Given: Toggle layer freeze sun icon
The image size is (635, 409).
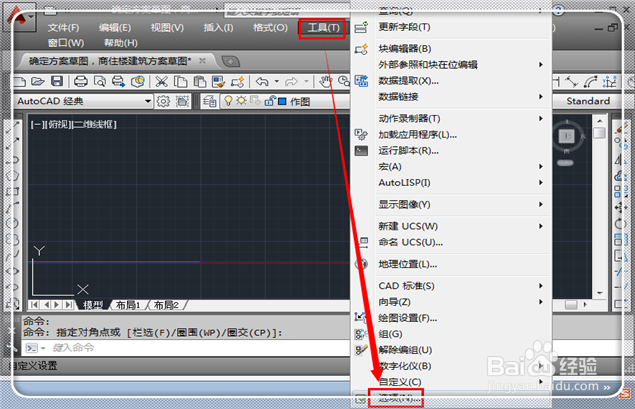Looking at the screenshot, I should (x=241, y=100).
